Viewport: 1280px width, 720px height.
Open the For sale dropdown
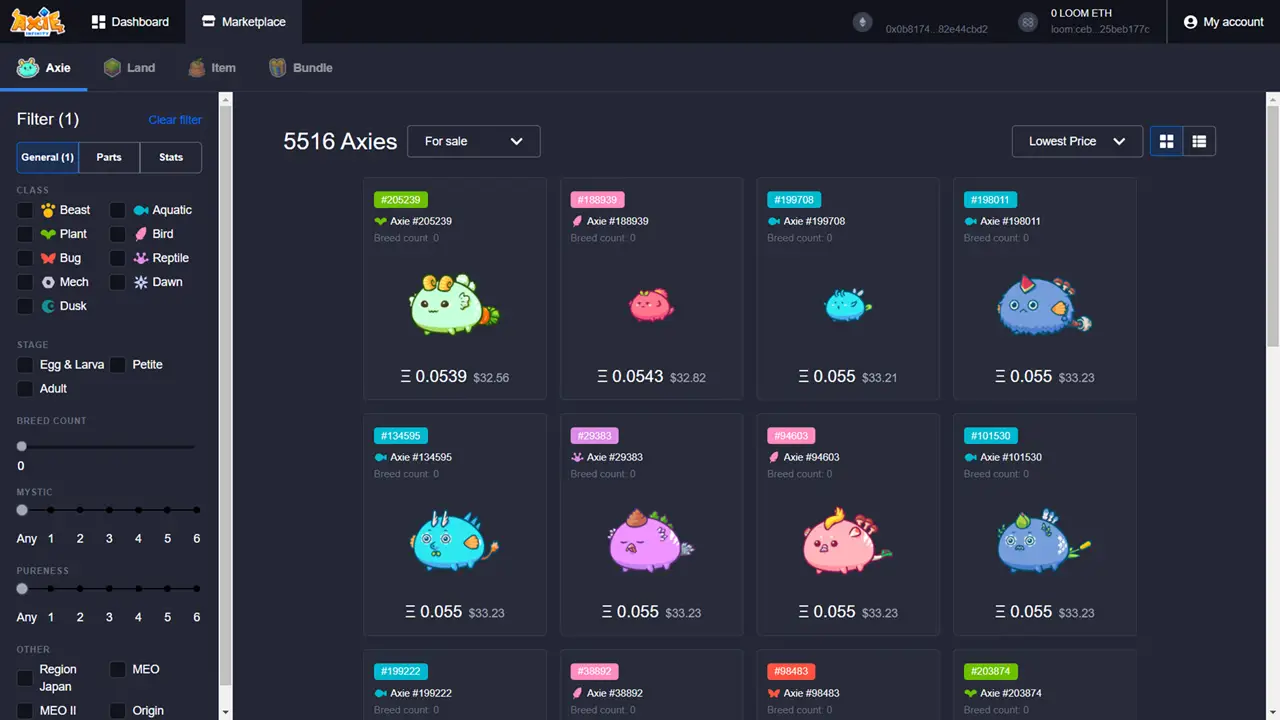coord(474,141)
